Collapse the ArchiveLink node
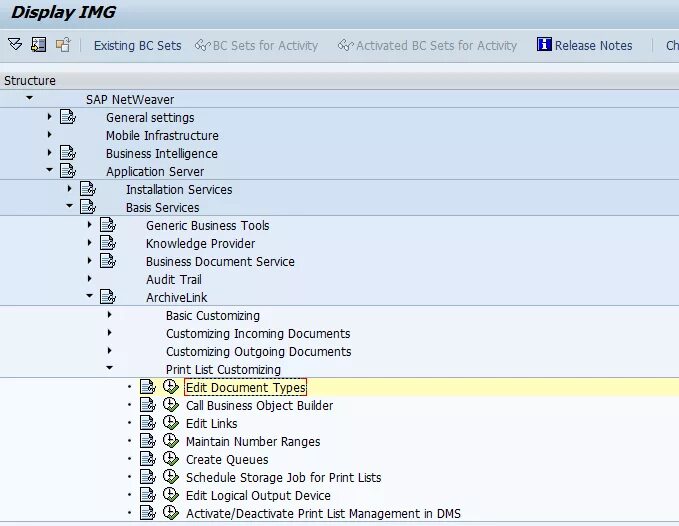This screenshot has width=679, height=526. click(89, 297)
